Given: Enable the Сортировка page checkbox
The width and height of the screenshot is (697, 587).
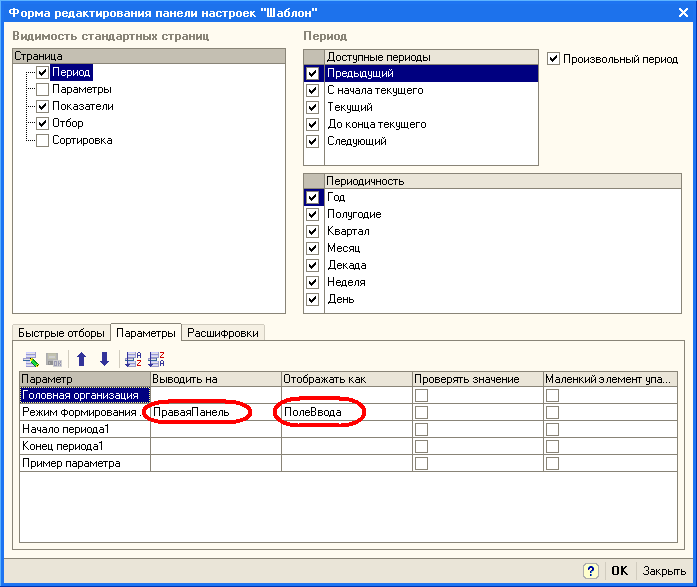Looking at the screenshot, I should (x=42, y=141).
